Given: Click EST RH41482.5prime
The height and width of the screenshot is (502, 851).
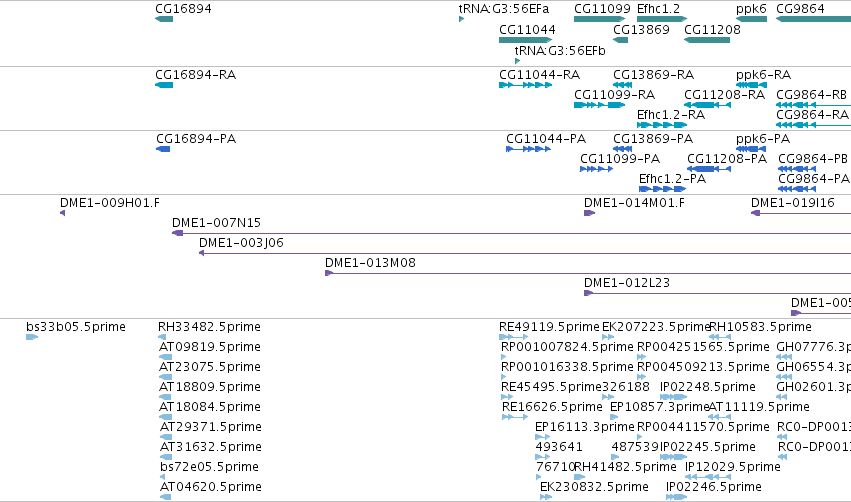Looking at the screenshot, I should [625, 467].
